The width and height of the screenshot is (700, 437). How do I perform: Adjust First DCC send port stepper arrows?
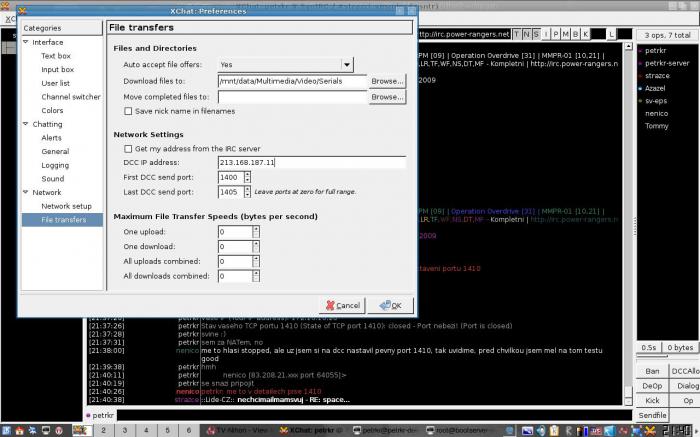247,177
